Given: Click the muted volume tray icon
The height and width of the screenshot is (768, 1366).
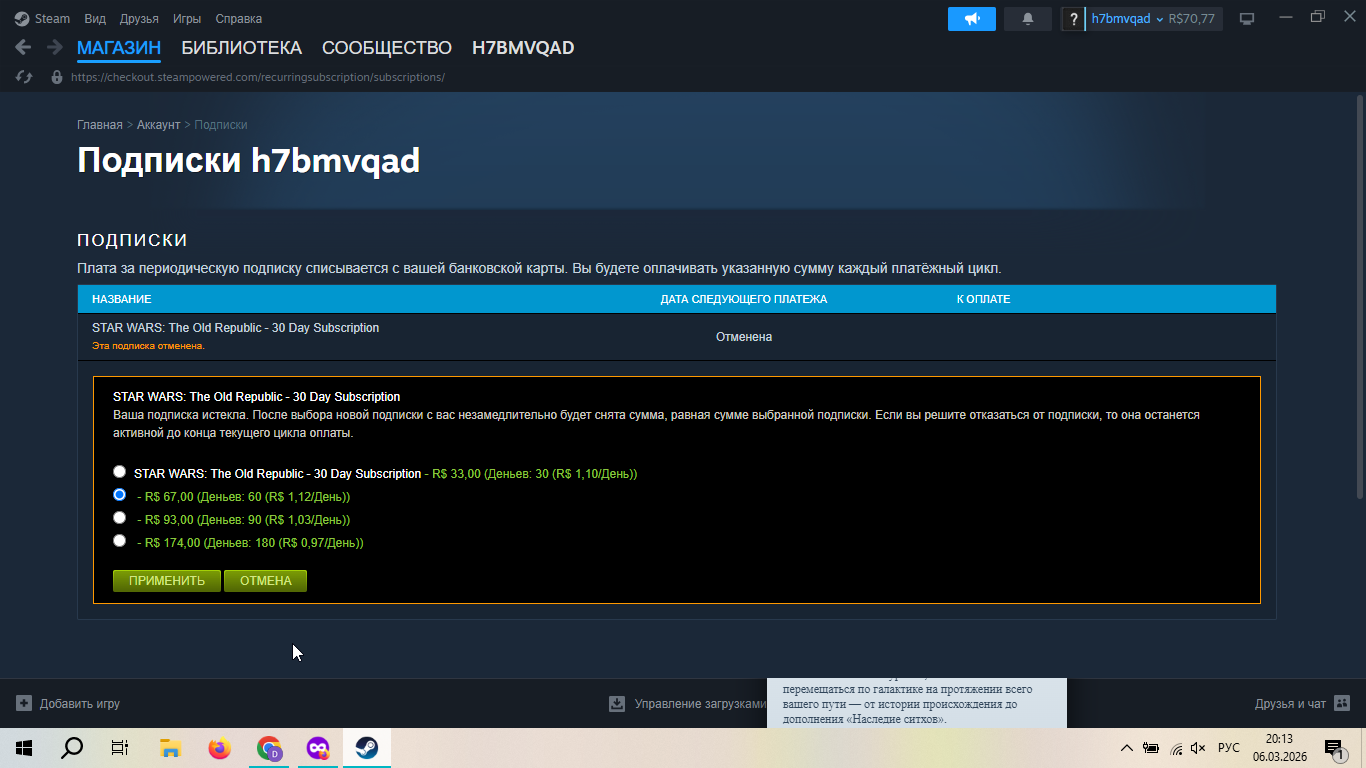Looking at the screenshot, I should [x=1199, y=748].
